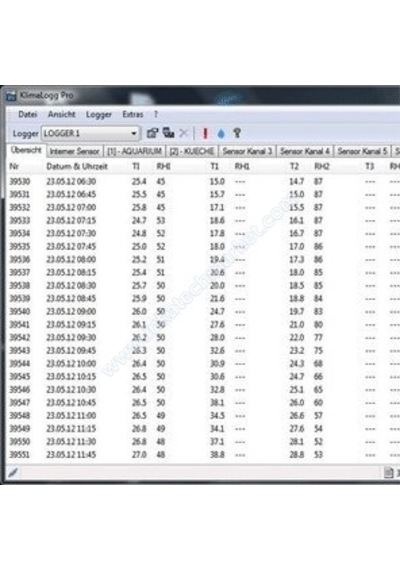Screen dimensions: 400x570
Task: Click the Nr column header
Action: [x=14, y=166]
